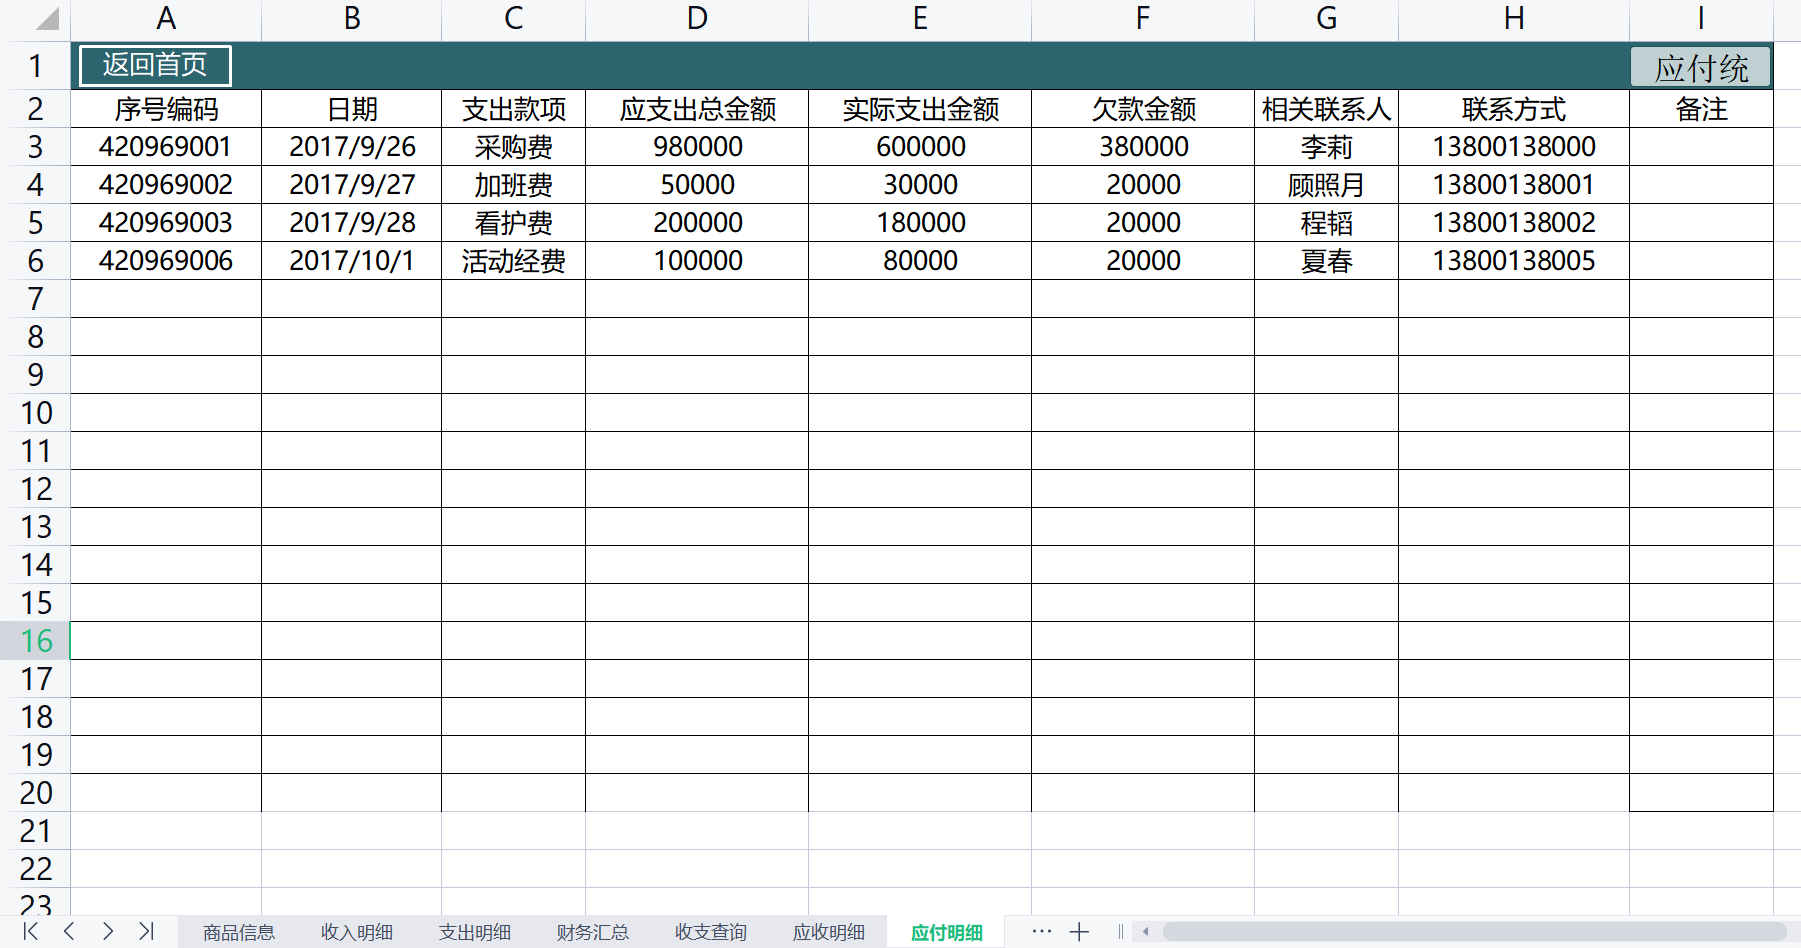Jump to last sheet with rightmost navigation arrow

coord(148,931)
